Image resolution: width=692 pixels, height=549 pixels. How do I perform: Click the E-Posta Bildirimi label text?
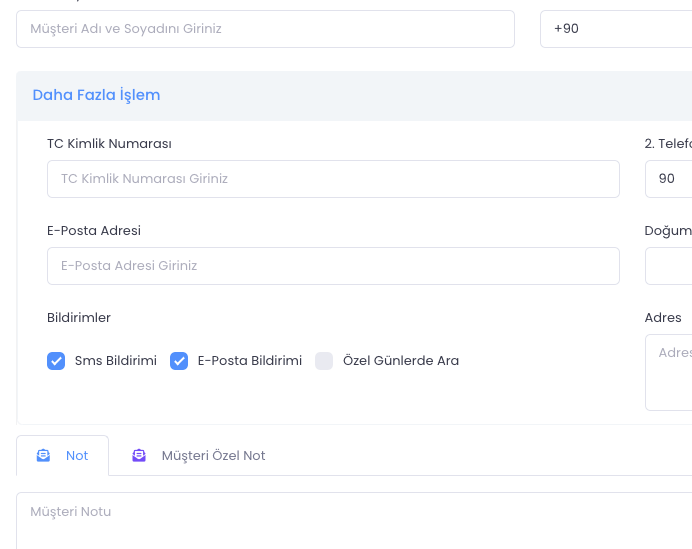[x=249, y=361]
